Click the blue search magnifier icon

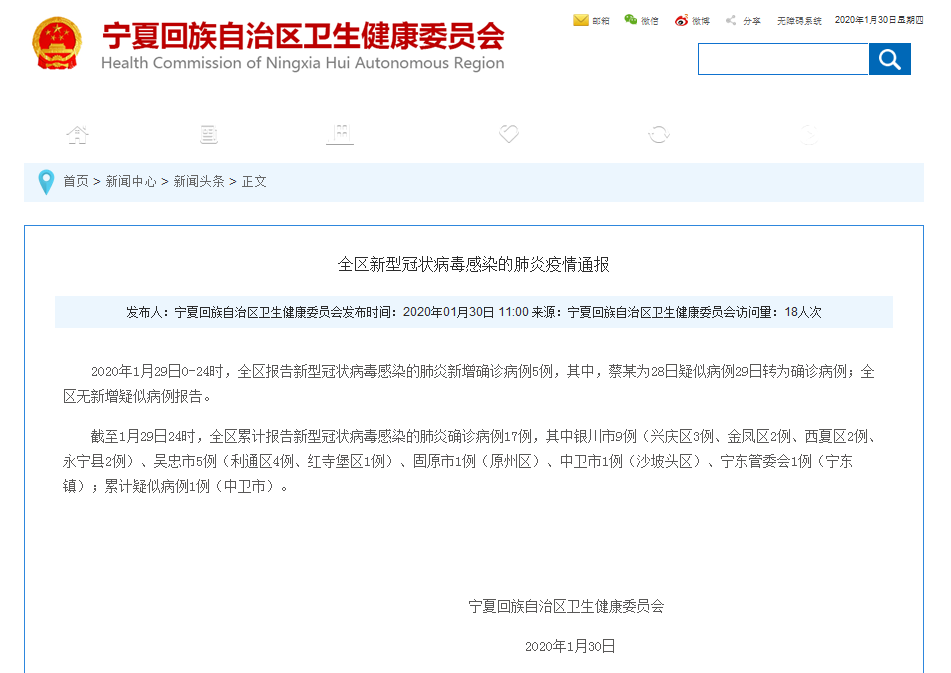tap(889, 59)
